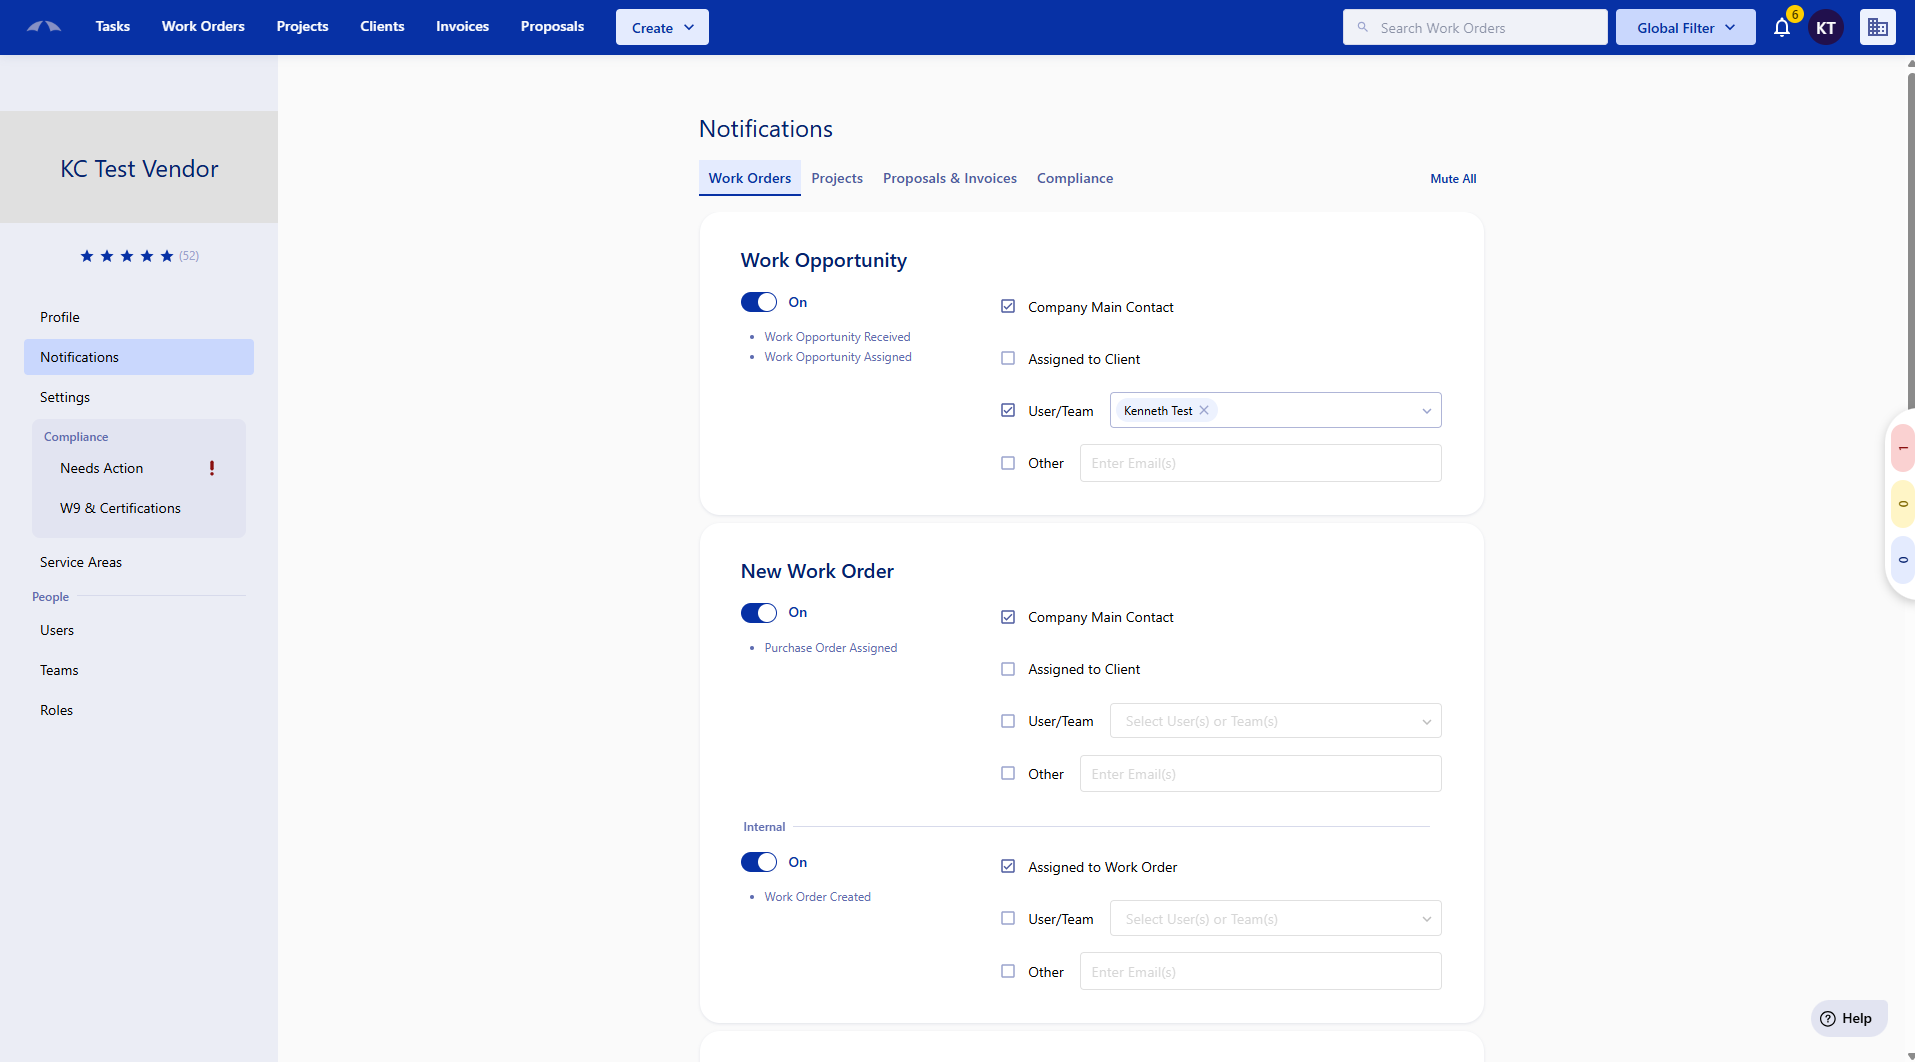Check New Work Order User/Team checkbox
This screenshot has height=1062, width=1915.
coord(1008,721)
